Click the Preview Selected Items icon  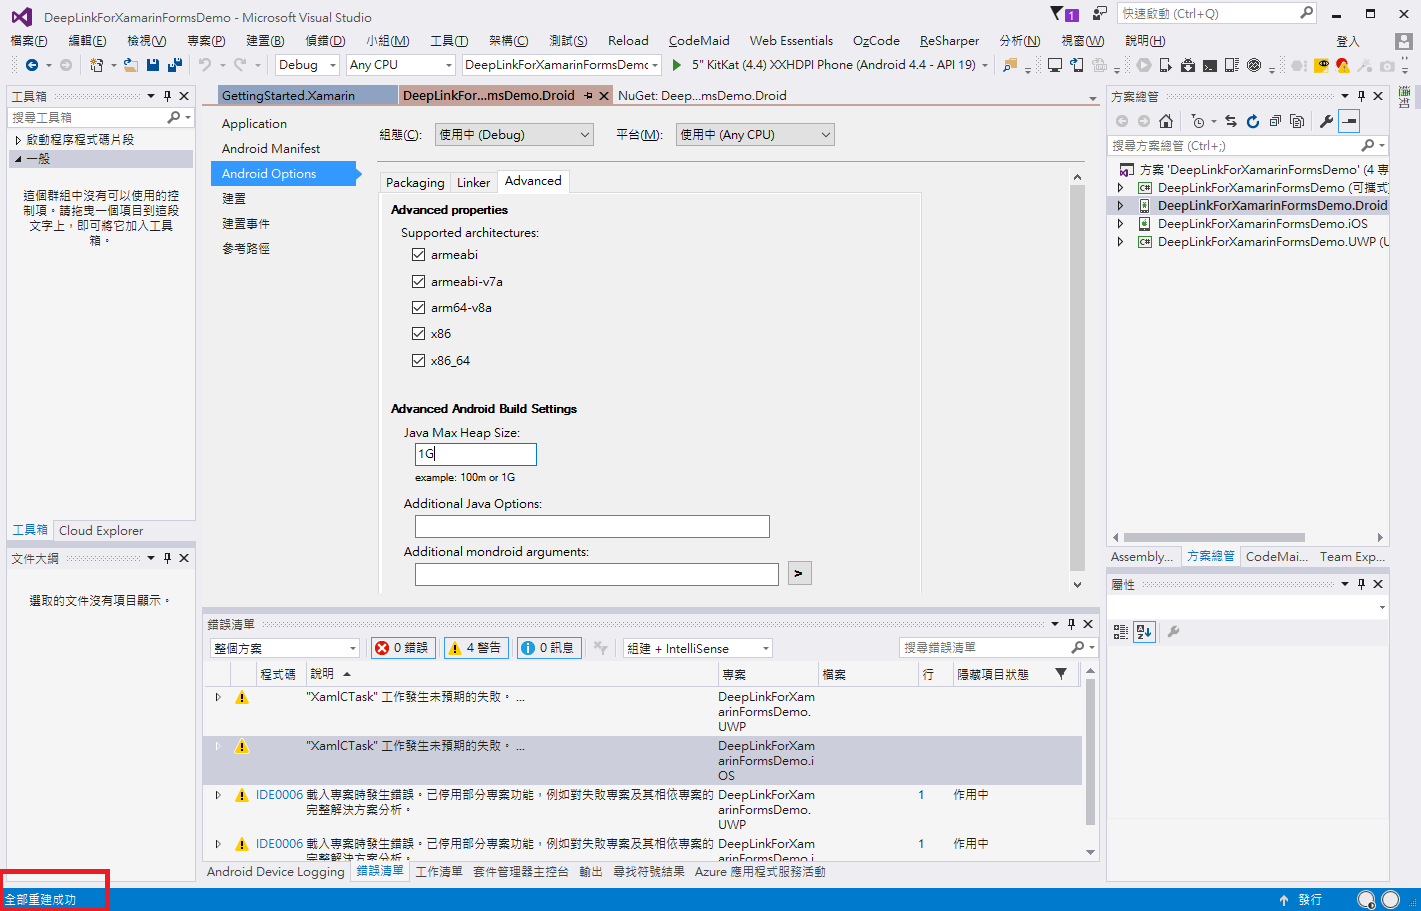[1349, 121]
